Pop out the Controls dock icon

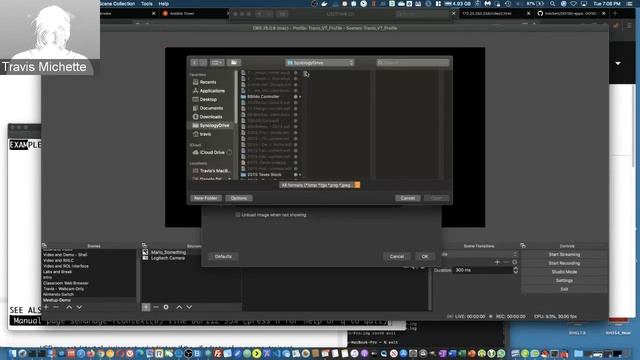click(x=523, y=245)
